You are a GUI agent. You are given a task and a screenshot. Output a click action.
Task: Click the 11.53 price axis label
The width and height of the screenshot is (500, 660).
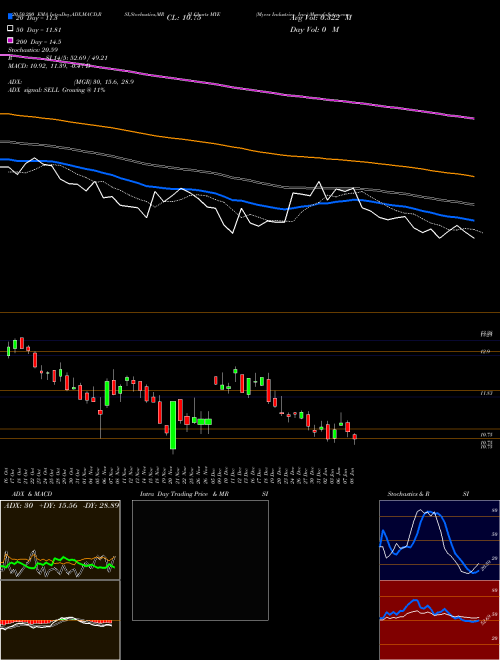(x=486, y=393)
